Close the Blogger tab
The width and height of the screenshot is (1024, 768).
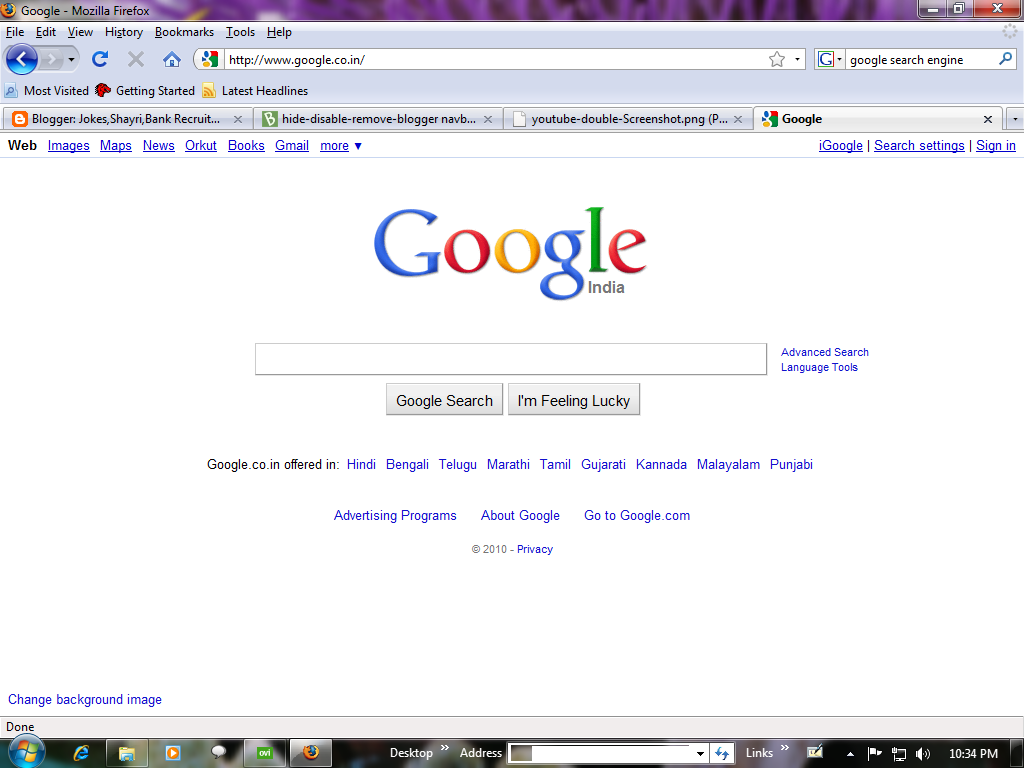click(x=238, y=120)
